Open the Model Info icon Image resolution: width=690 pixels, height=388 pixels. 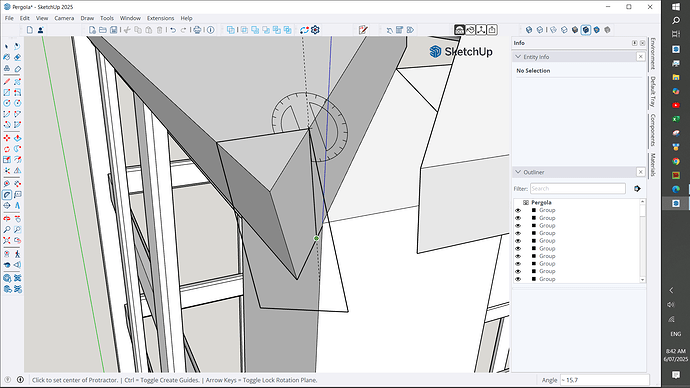tap(211, 30)
